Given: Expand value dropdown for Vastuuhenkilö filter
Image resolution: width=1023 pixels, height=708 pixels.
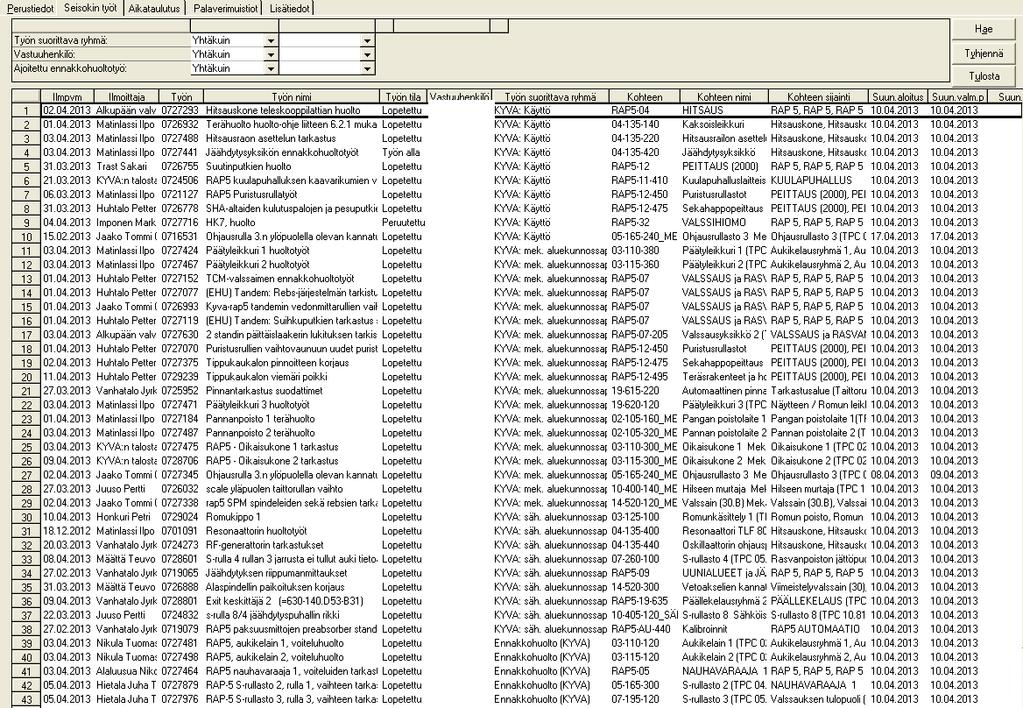Looking at the screenshot, I should pyautogui.click(x=367, y=54).
